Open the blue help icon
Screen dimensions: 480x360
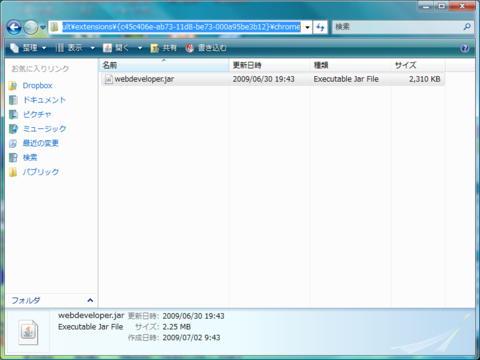tap(465, 48)
